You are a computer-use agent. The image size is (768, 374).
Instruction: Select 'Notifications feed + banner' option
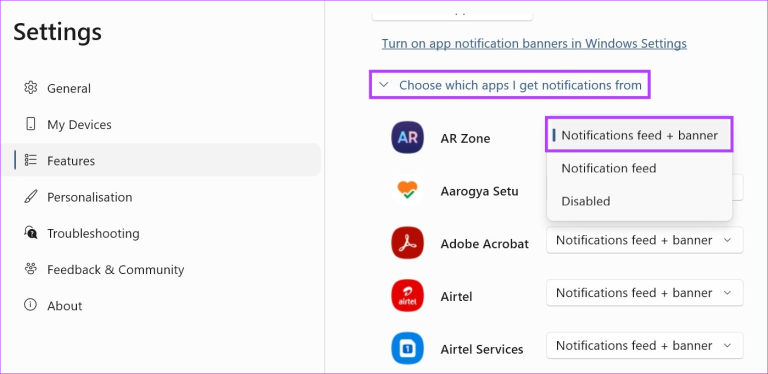click(x=639, y=135)
